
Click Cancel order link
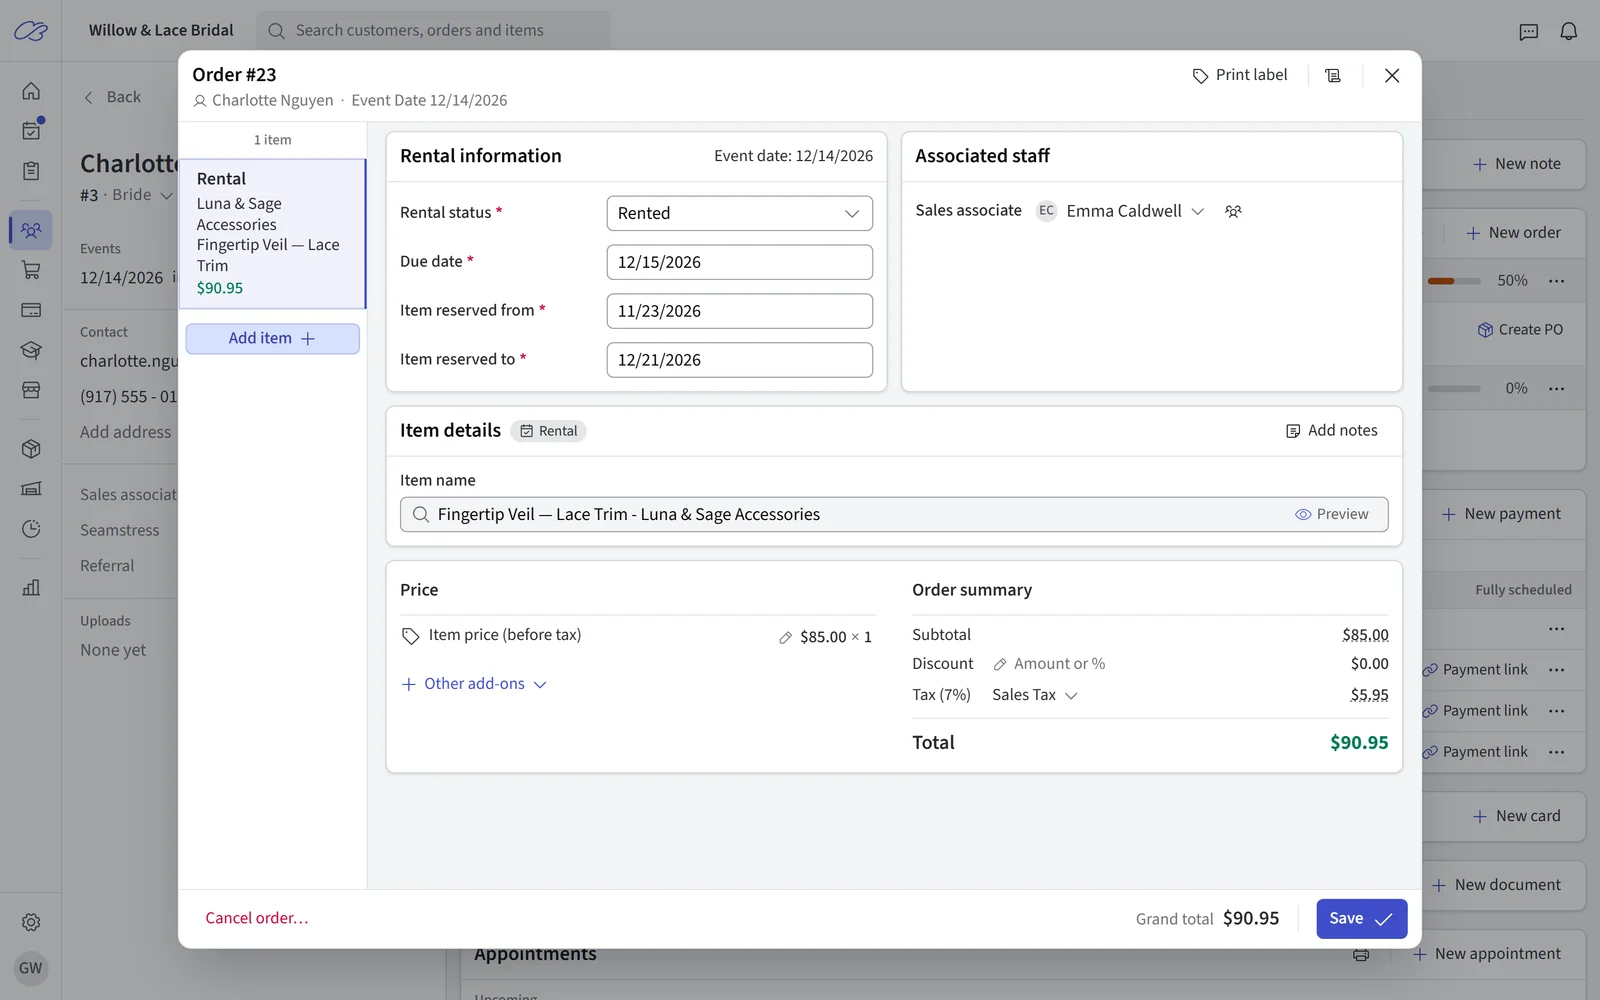pyautogui.click(x=257, y=918)
